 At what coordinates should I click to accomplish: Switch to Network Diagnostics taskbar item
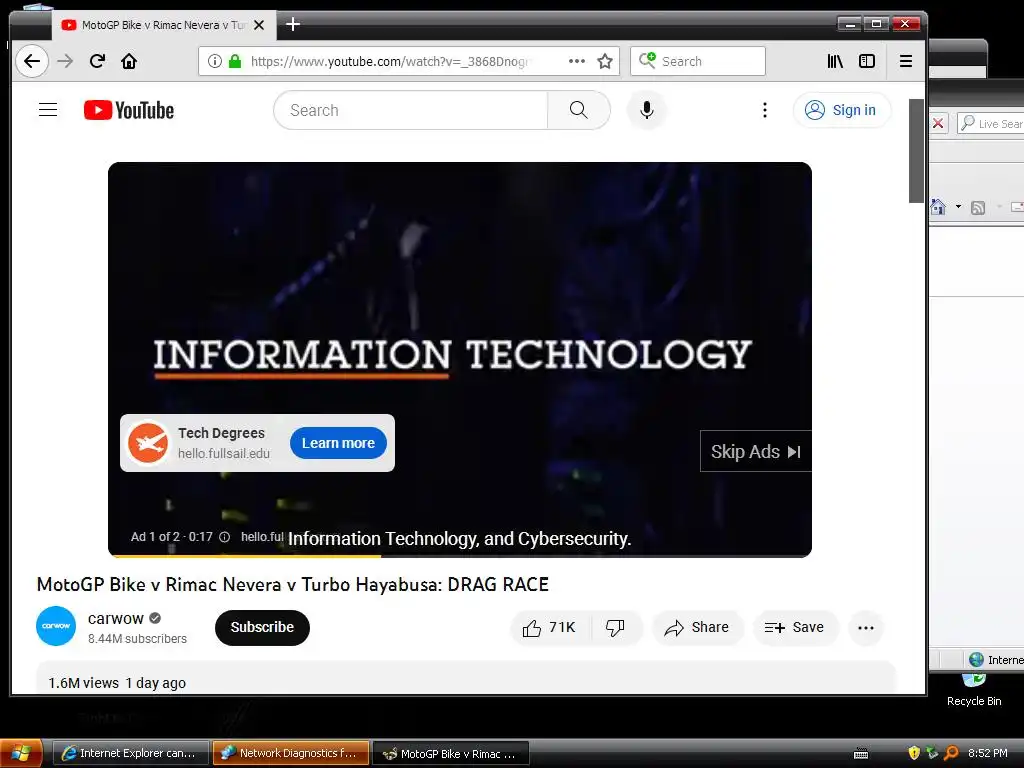291,754
